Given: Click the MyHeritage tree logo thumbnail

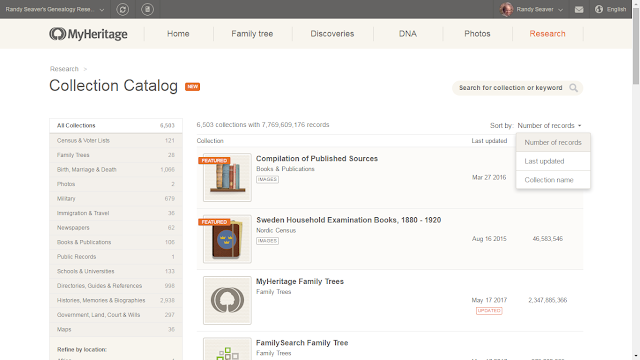Looking at the screenshot, I should [x=227, y=300].
